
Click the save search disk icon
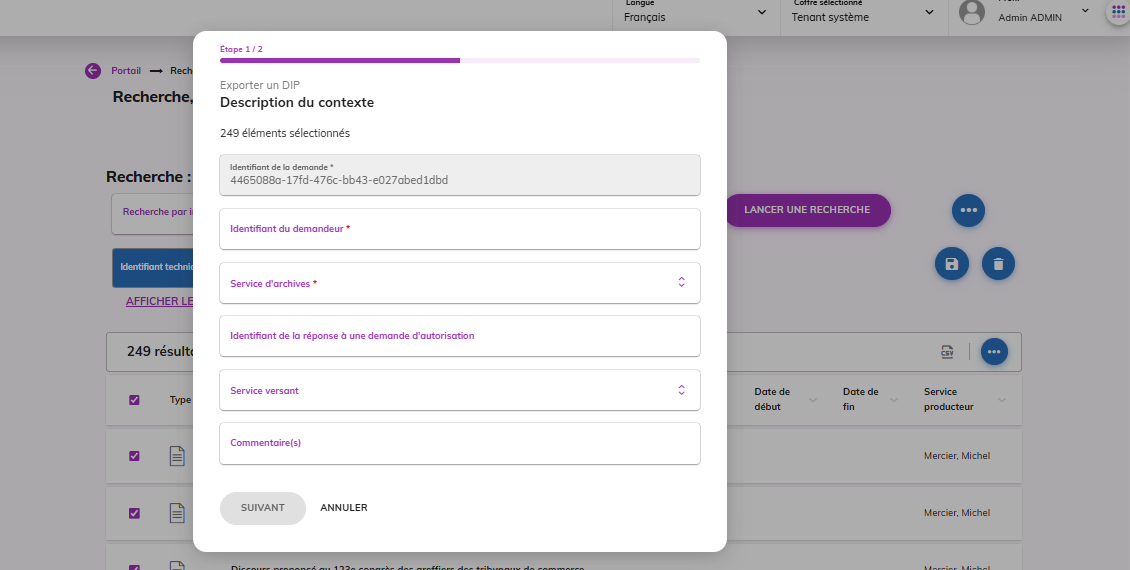pos(951,264)
